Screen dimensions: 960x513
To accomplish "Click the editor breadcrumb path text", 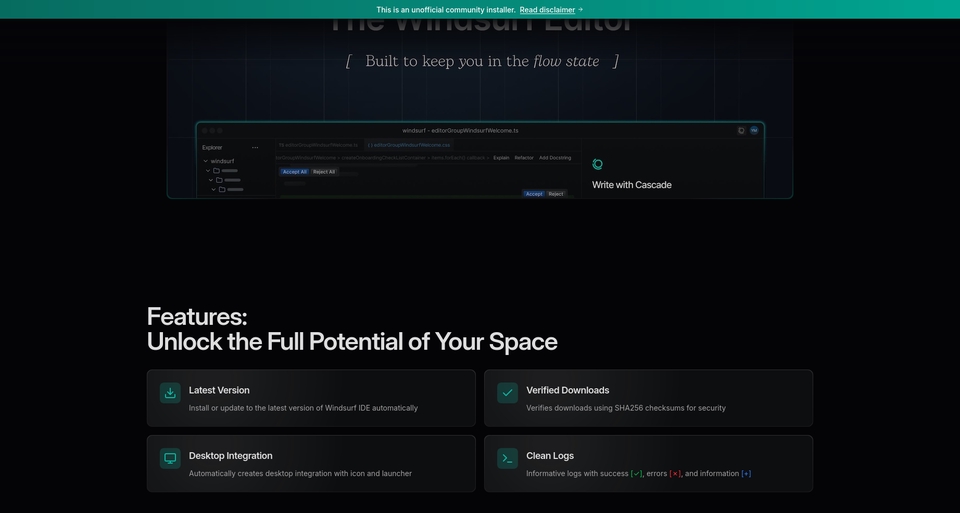I will click(x=382, y=158).
